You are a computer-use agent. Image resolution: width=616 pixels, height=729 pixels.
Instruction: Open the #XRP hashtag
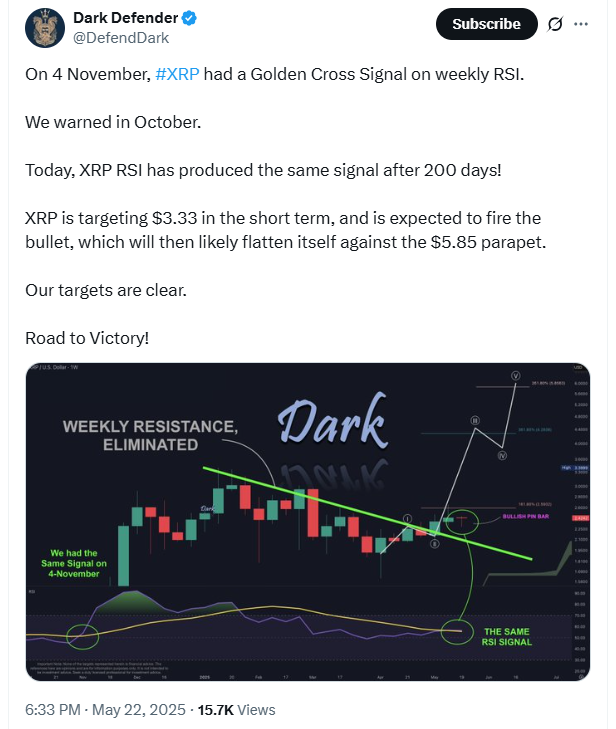[x=177, y=74]
